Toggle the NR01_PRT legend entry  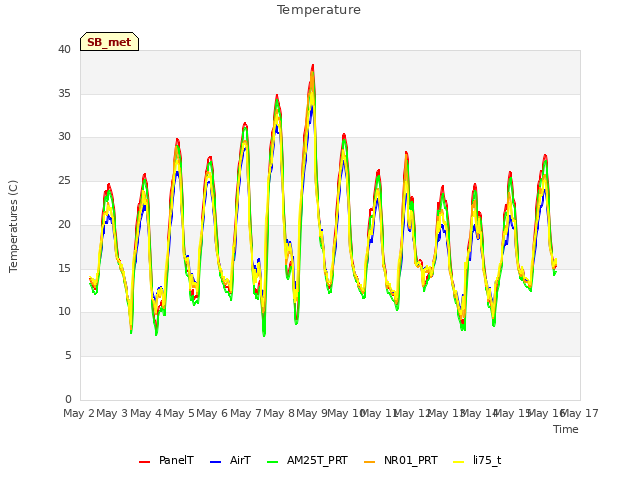click(400, 461)
